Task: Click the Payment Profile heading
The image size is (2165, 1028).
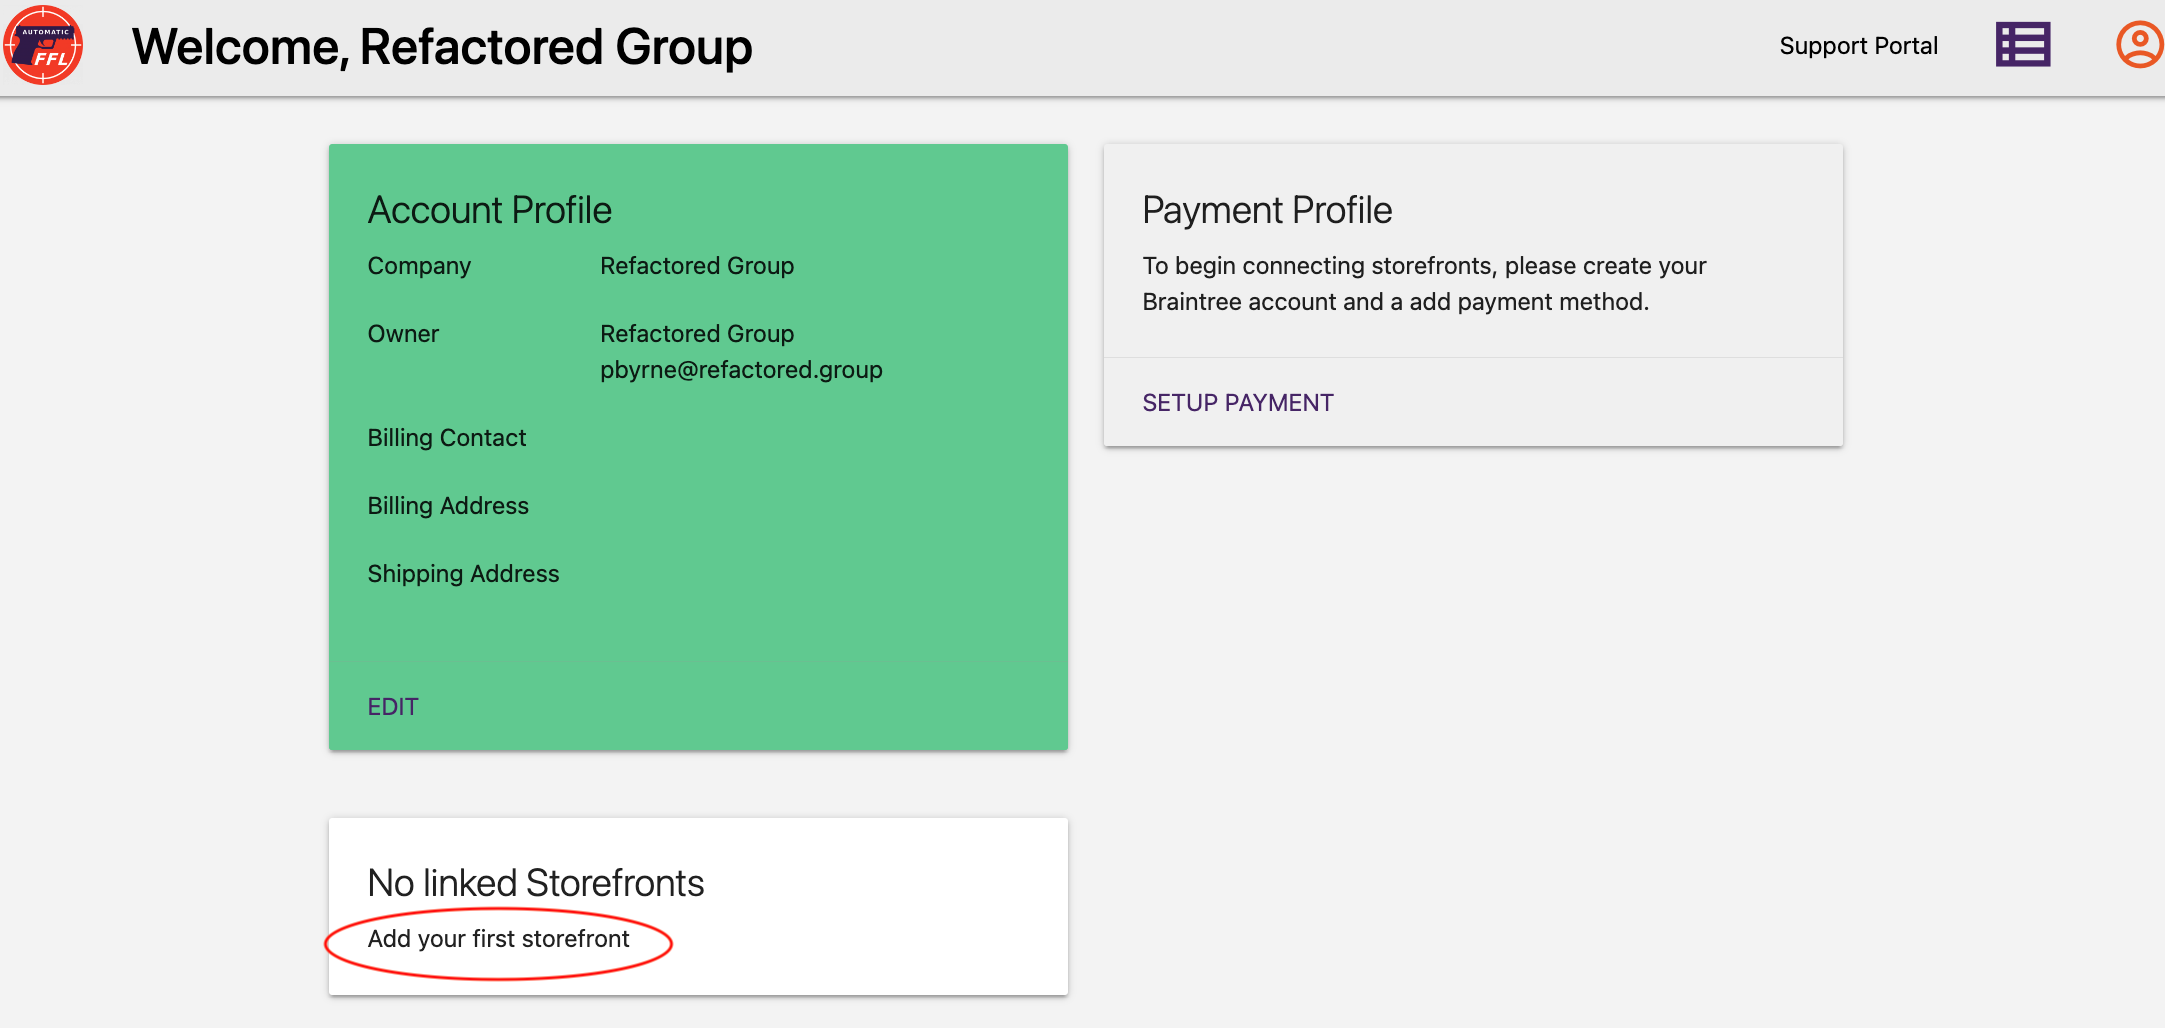Action: (1266, 210)
